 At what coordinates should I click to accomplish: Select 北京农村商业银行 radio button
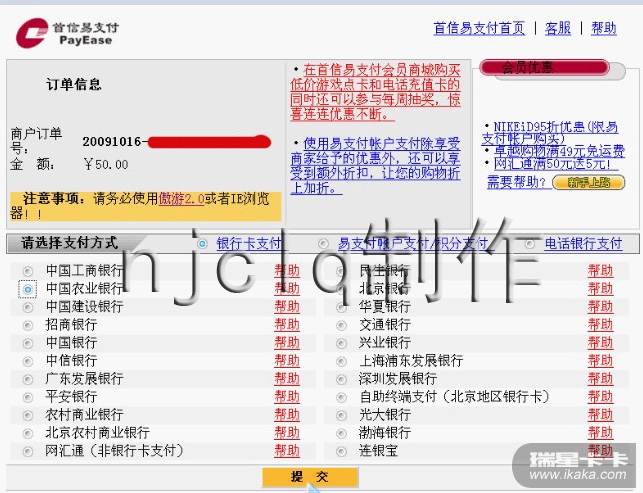28,434
